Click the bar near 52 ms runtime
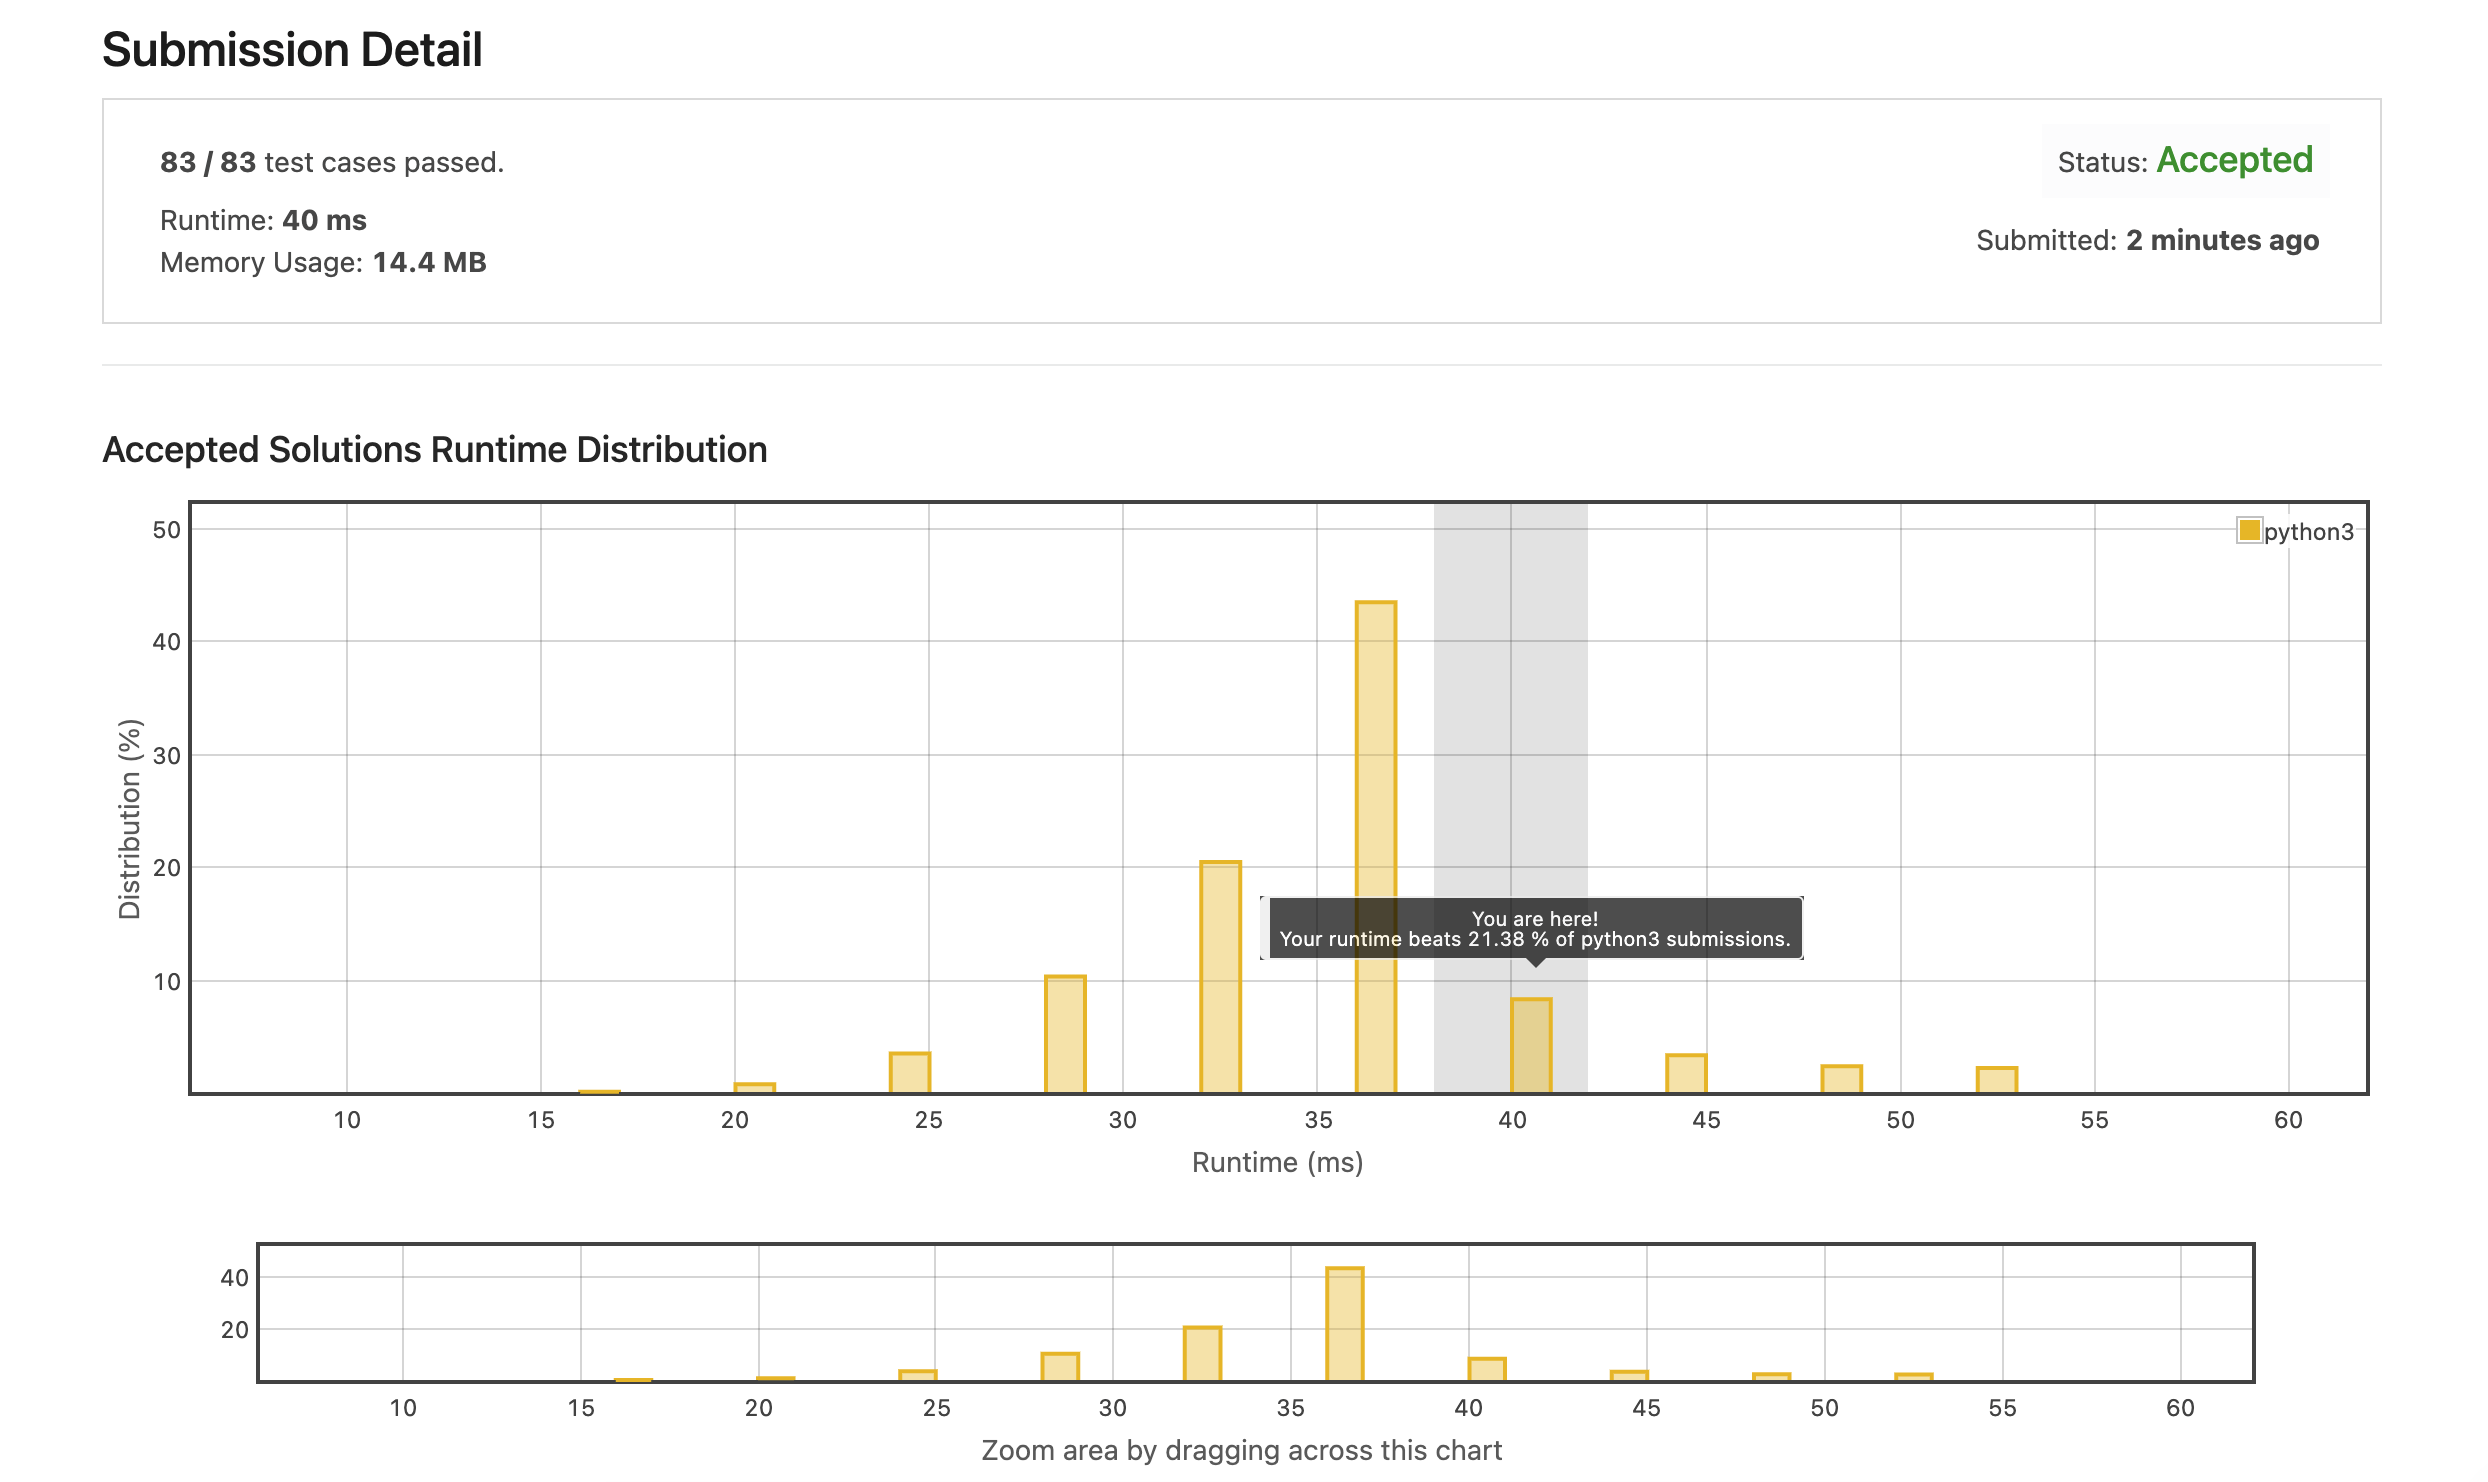This screenshot has height=1482, width=2488. coord(1996,1080)
